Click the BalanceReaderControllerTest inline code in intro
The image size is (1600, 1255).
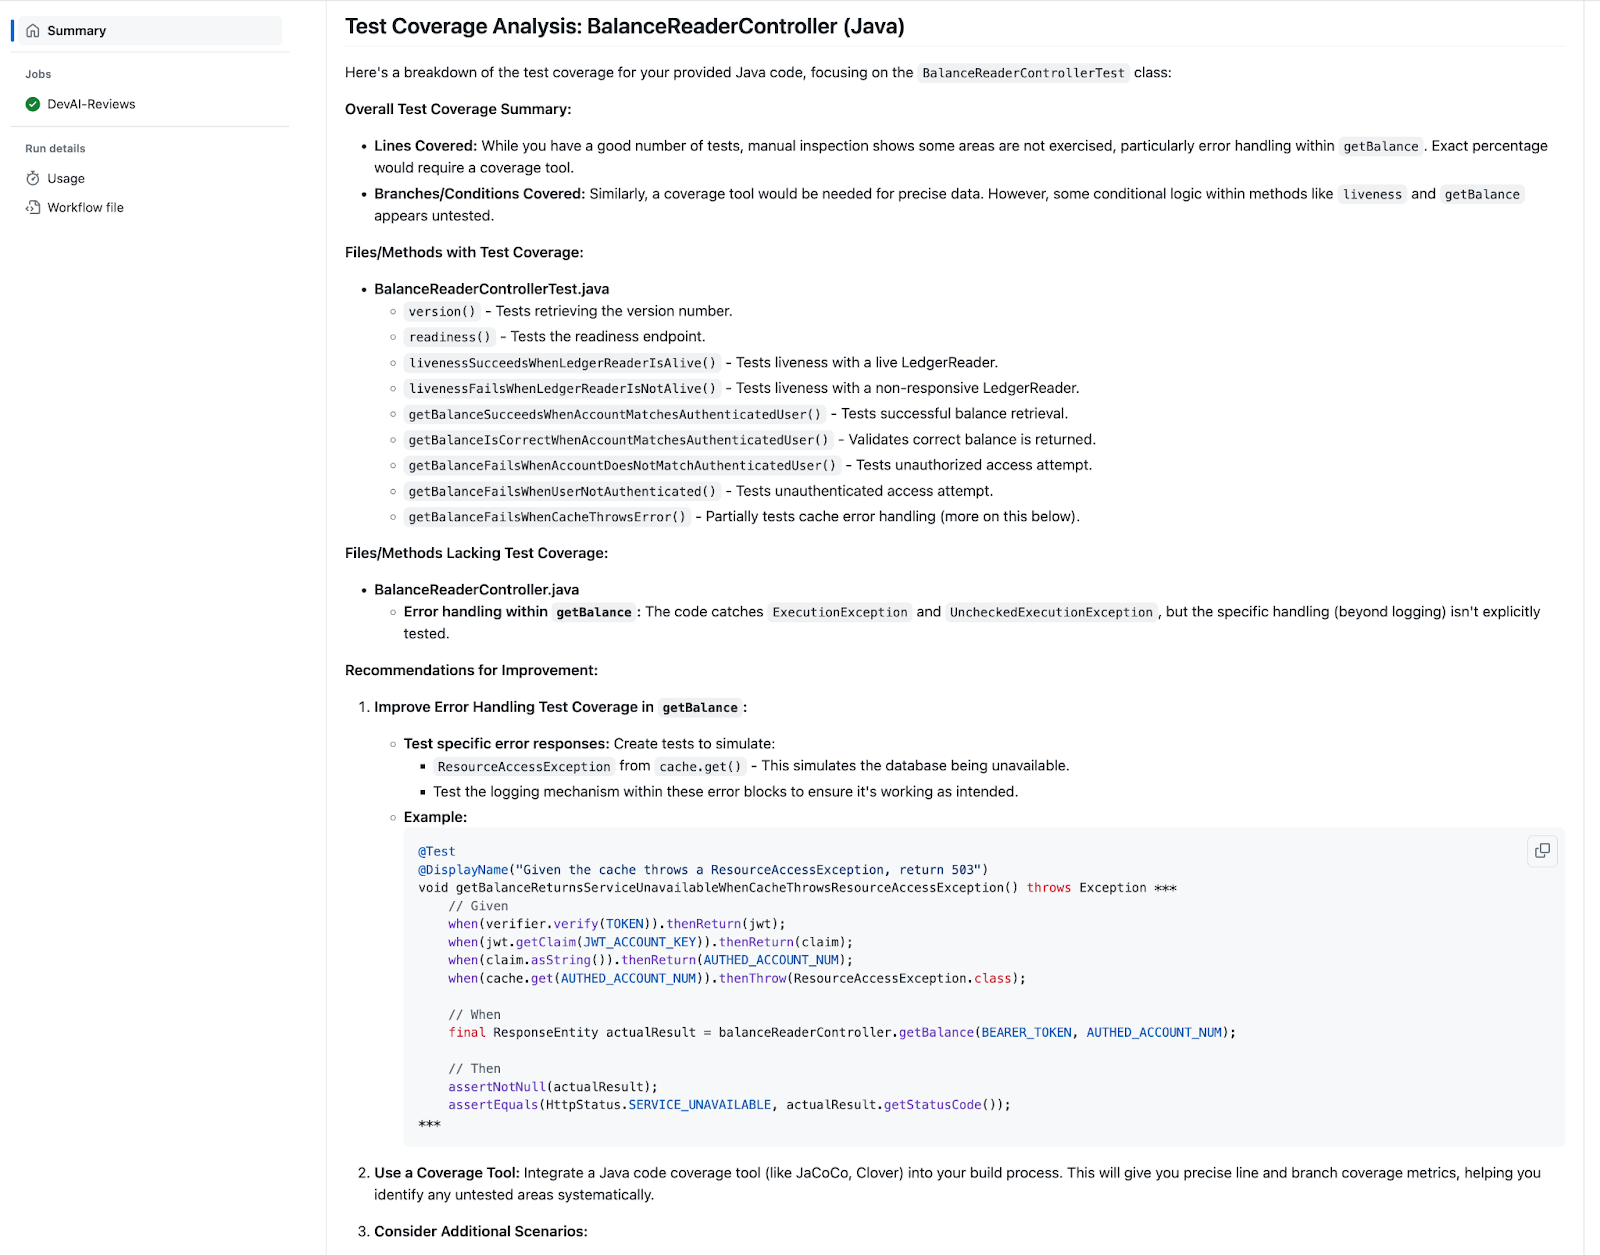1023,73
